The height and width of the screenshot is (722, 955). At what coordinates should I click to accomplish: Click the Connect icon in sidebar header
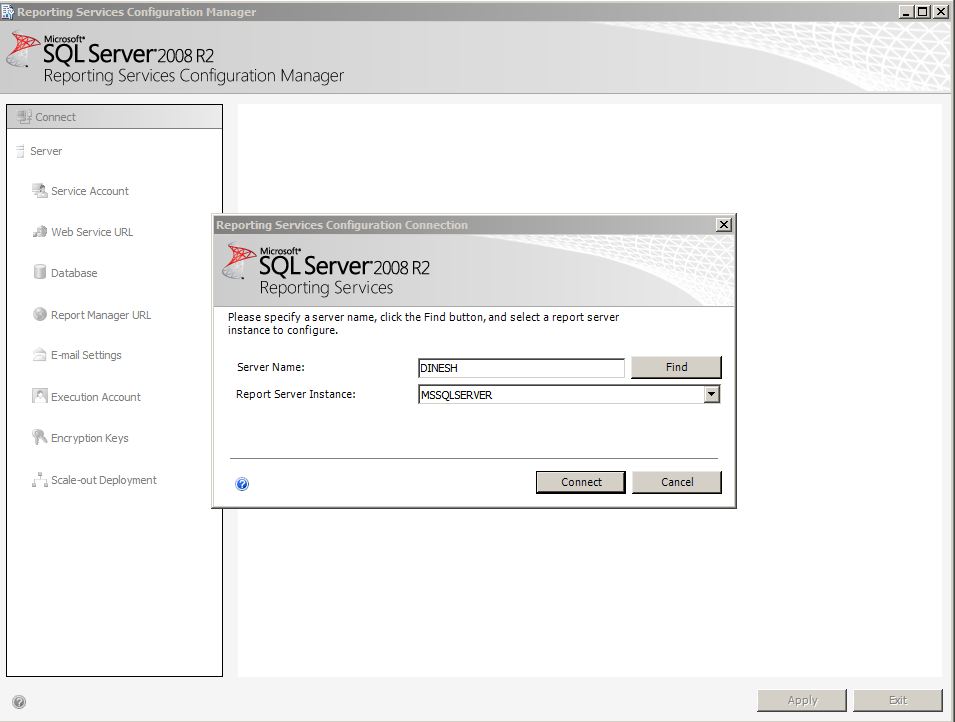pos(24,116)
